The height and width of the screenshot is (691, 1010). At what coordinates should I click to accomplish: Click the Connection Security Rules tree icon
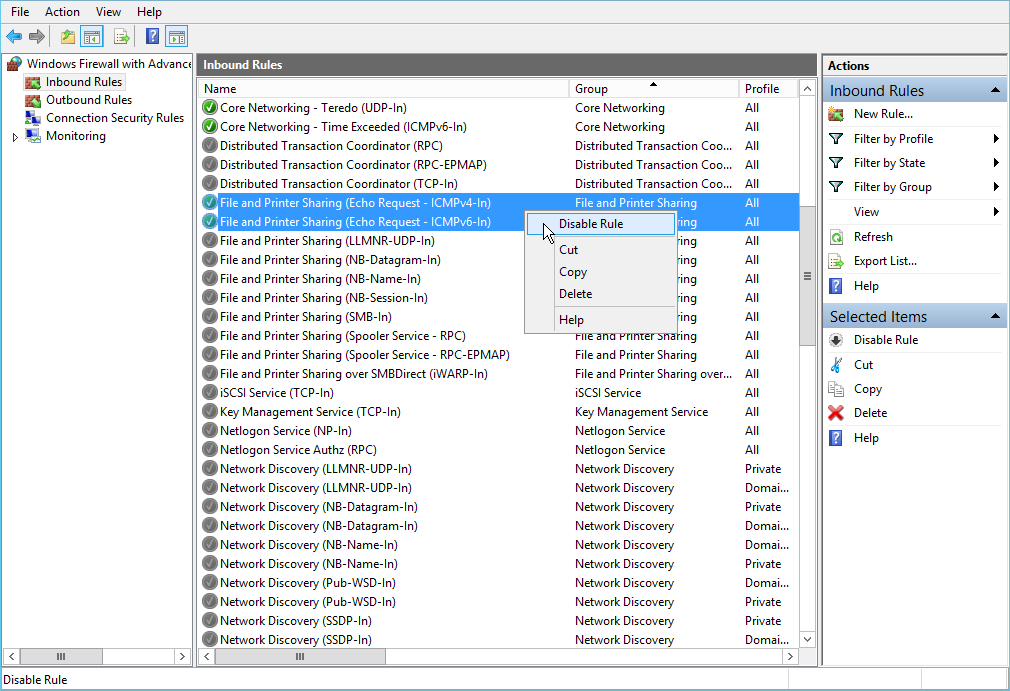click(33, 118)
